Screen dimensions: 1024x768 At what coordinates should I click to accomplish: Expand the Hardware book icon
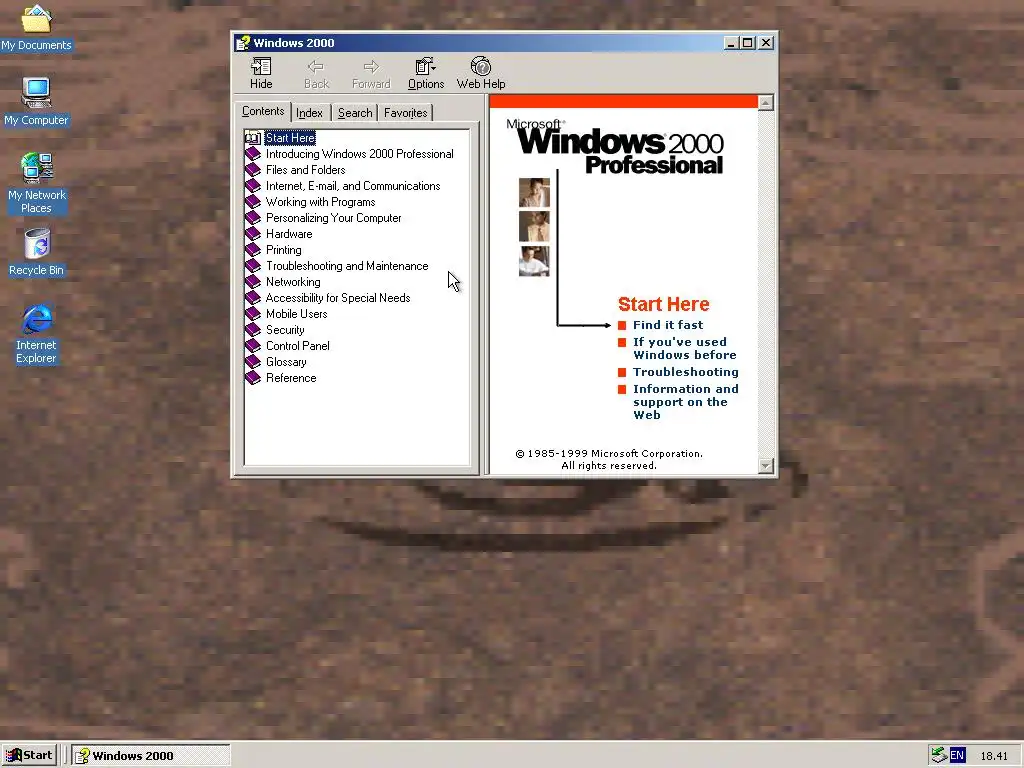coord(253,234)
